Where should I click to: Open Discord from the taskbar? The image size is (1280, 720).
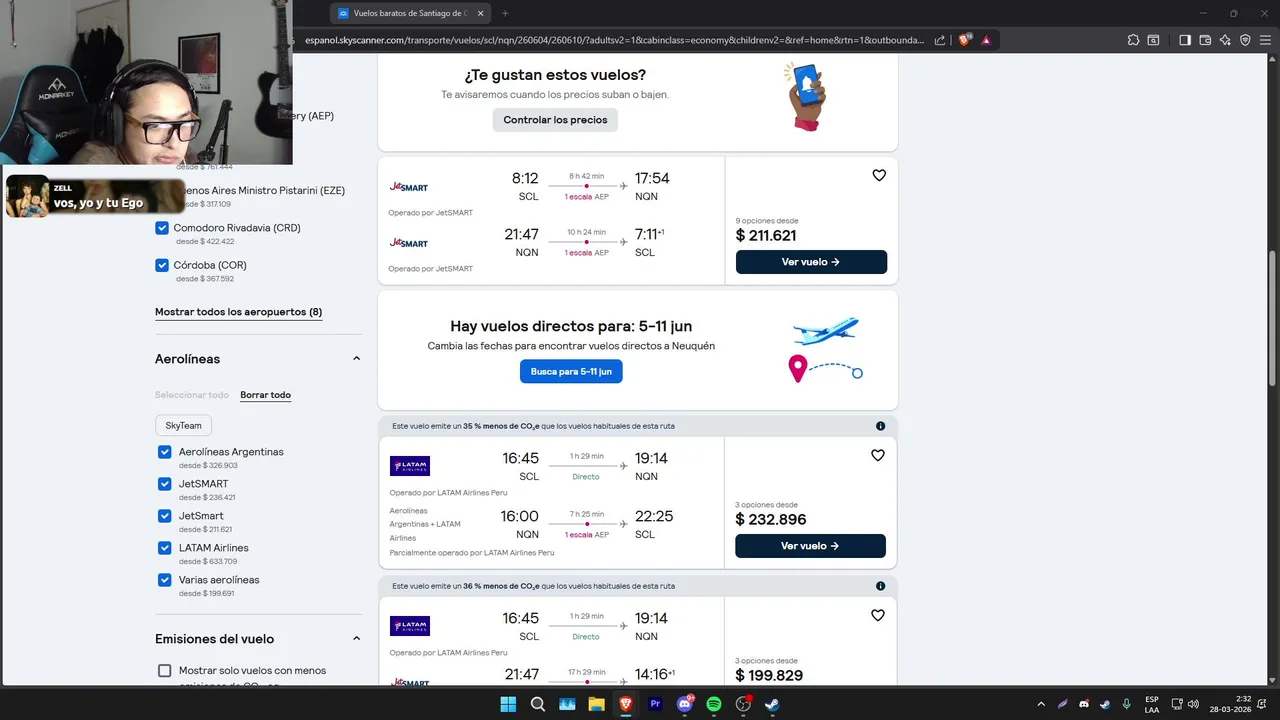tap(686, 704)
